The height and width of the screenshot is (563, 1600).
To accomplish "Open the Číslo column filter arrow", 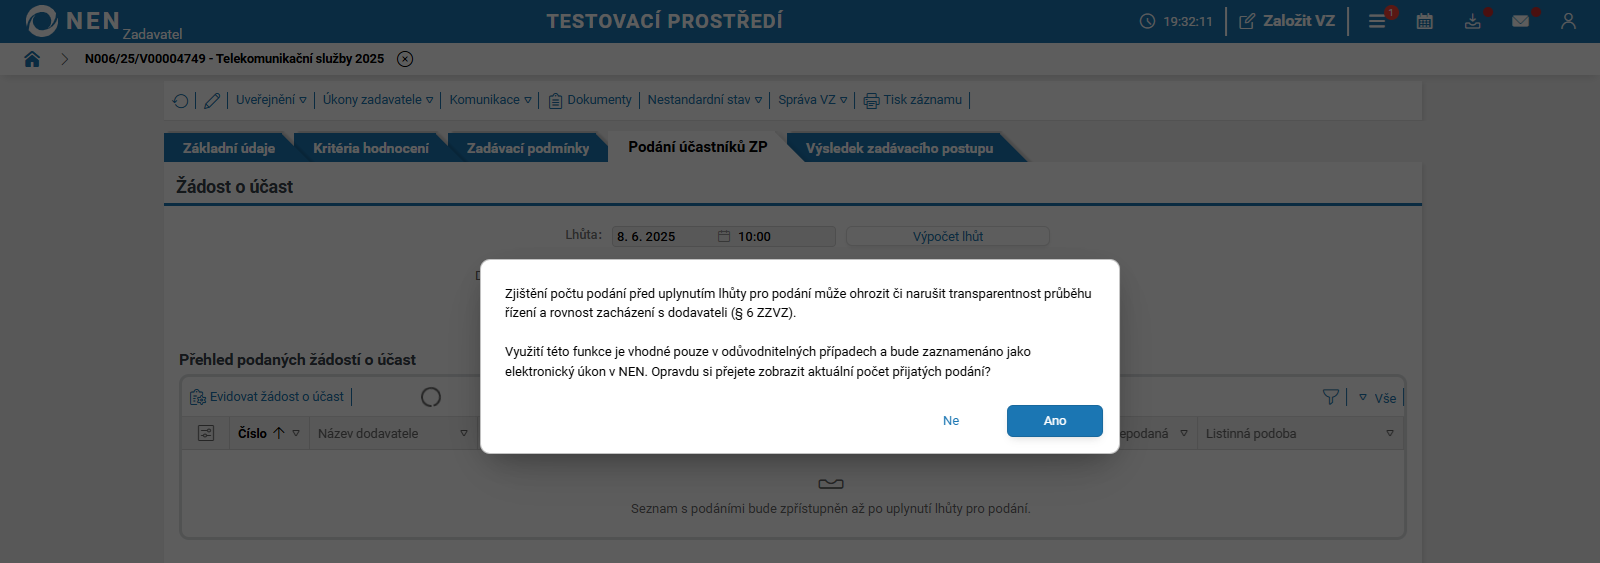I will pos(296,433).
